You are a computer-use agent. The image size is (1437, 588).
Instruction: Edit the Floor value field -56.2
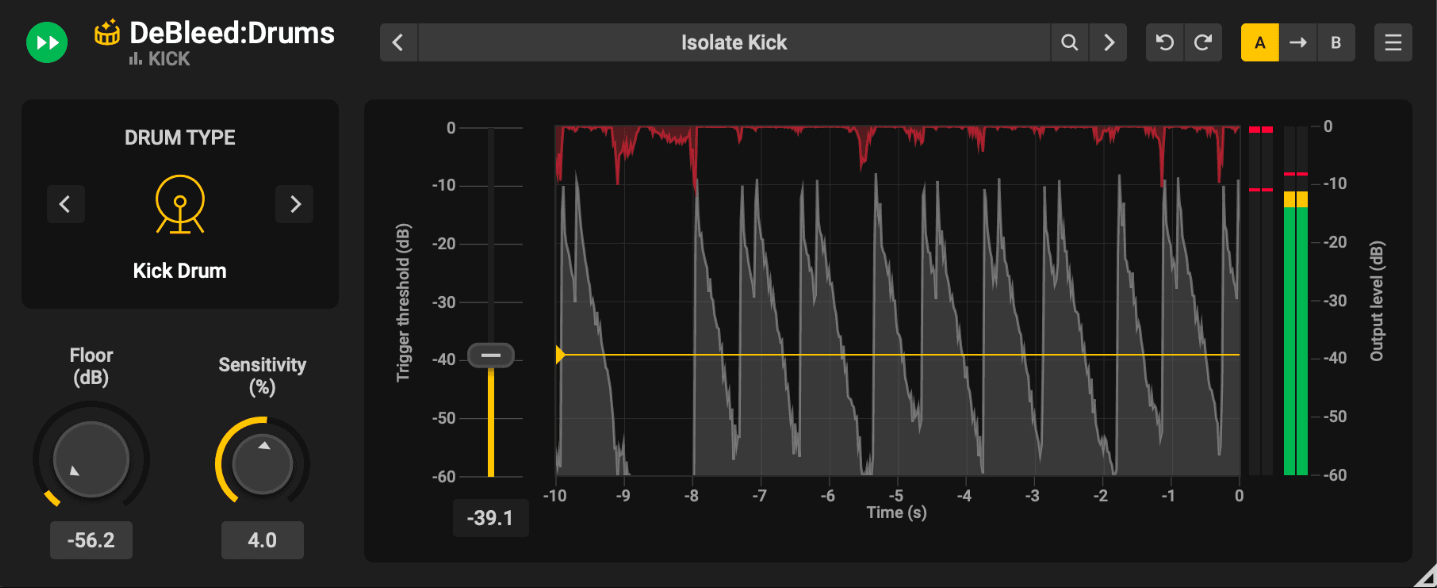pyautogui.click(x=91, y=541)
